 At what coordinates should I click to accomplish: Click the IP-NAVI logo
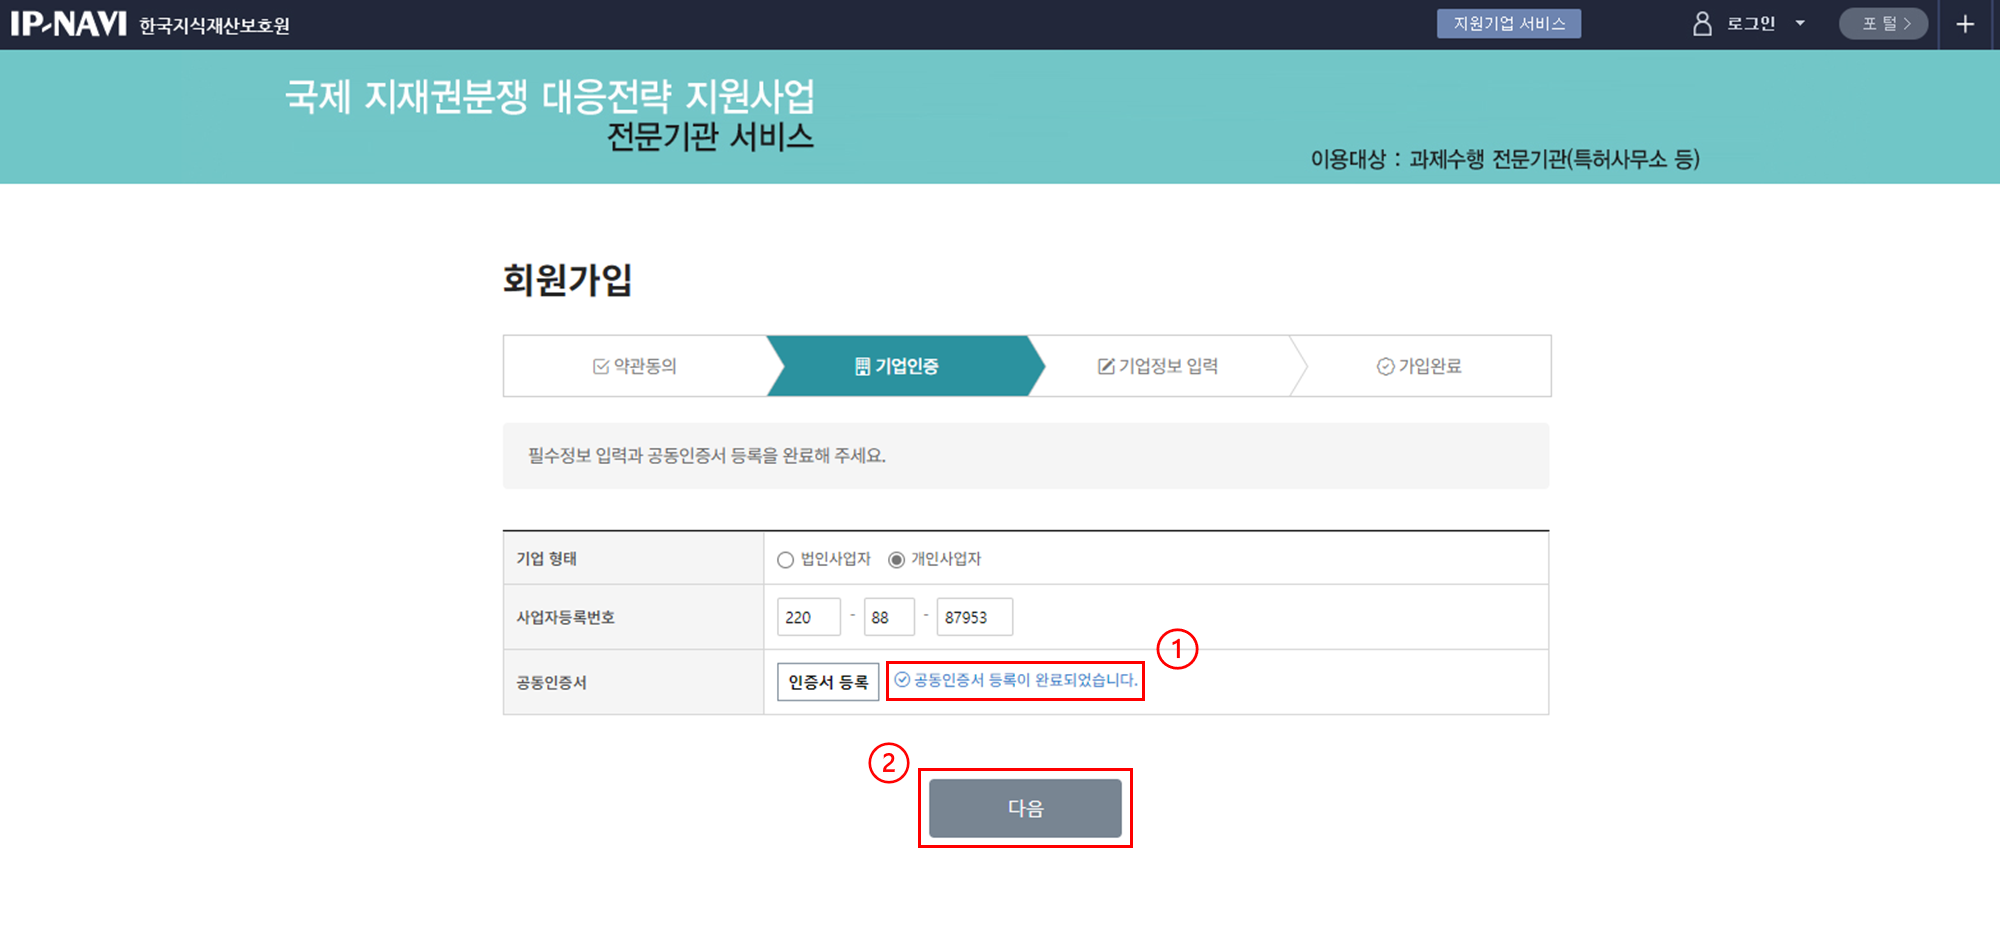pos(68,24)
